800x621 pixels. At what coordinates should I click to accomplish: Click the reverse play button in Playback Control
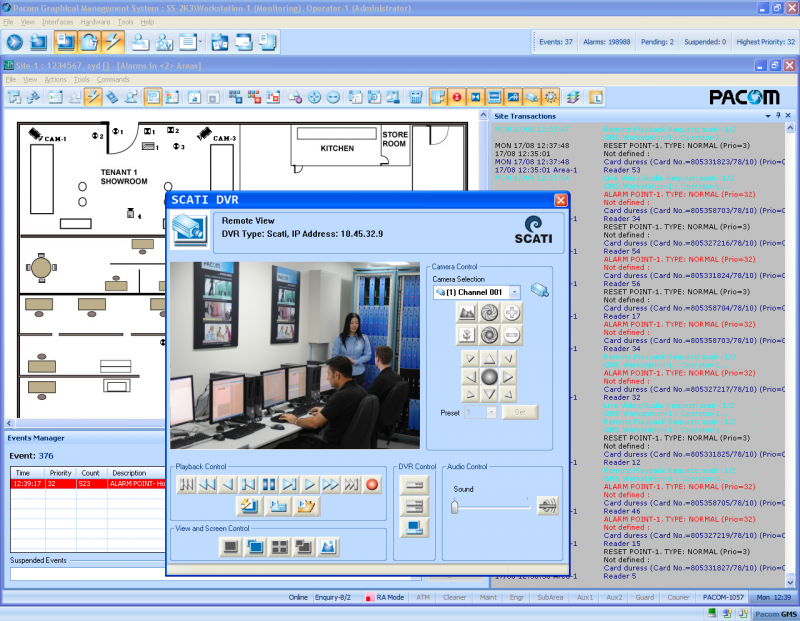[228, 484]
